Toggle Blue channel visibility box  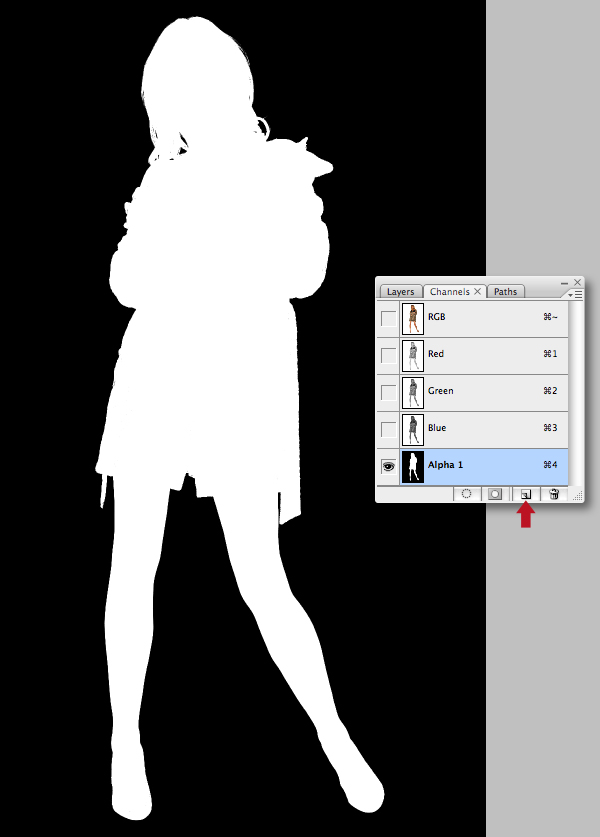pyautogui.click(x=389, y=429)
